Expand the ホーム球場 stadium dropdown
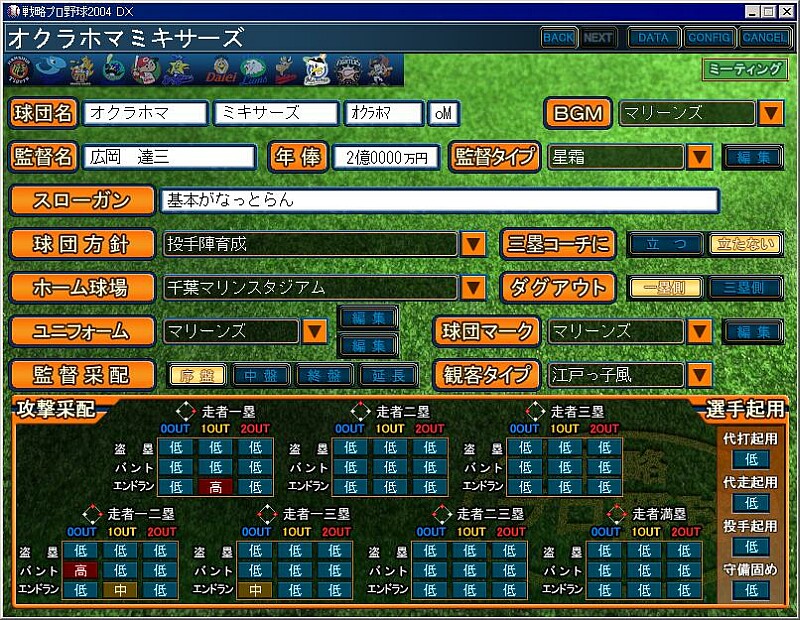The image size is (800, 620). 473,288
